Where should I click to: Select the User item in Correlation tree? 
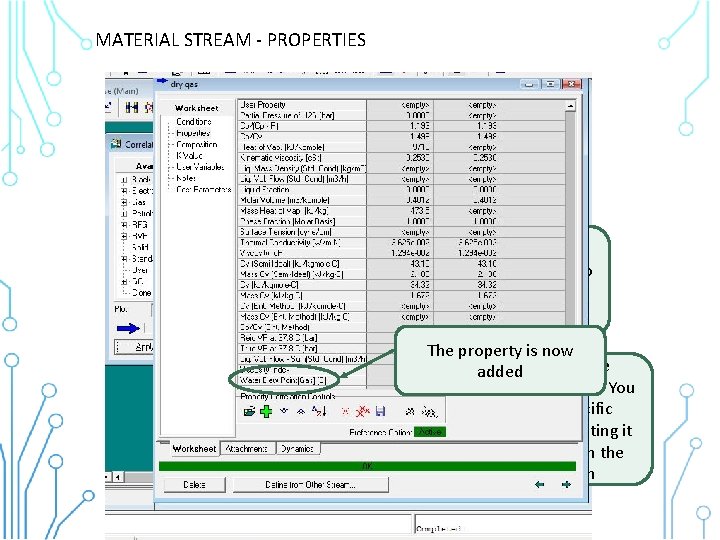[x=141, y=270]
